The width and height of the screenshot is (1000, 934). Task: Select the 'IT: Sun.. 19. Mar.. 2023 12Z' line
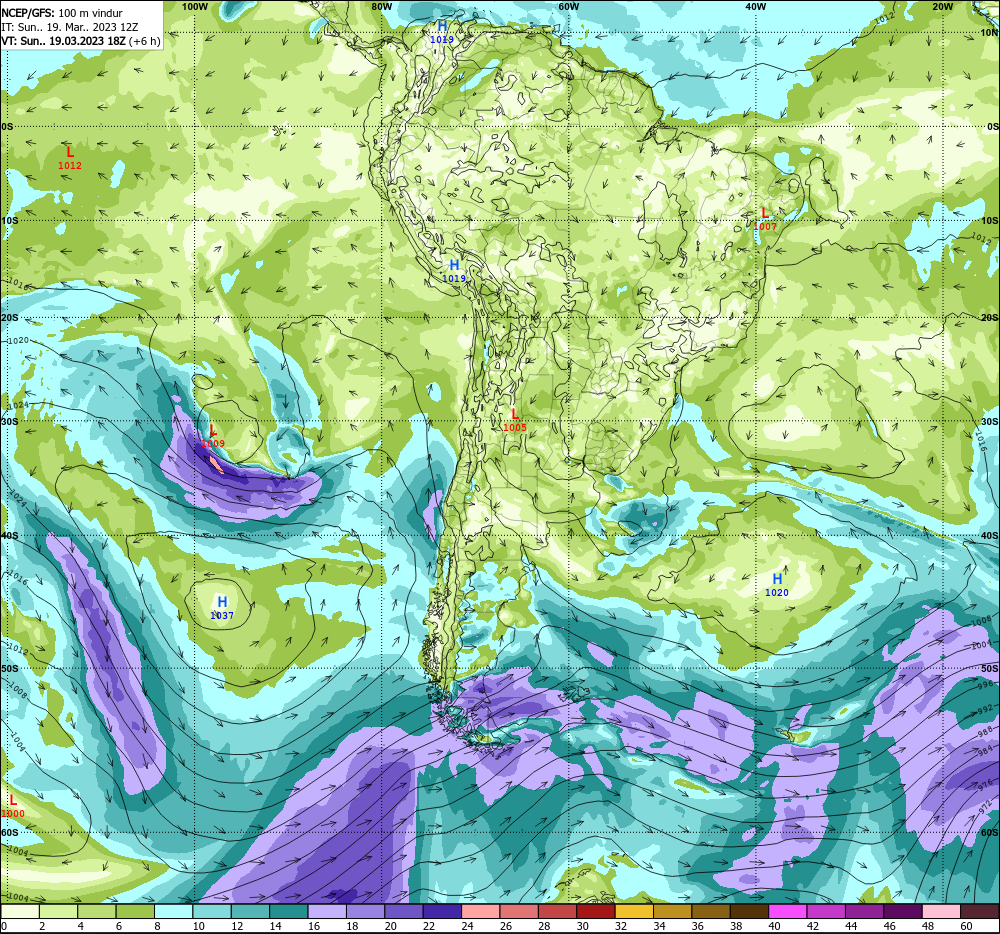(70, 27)
